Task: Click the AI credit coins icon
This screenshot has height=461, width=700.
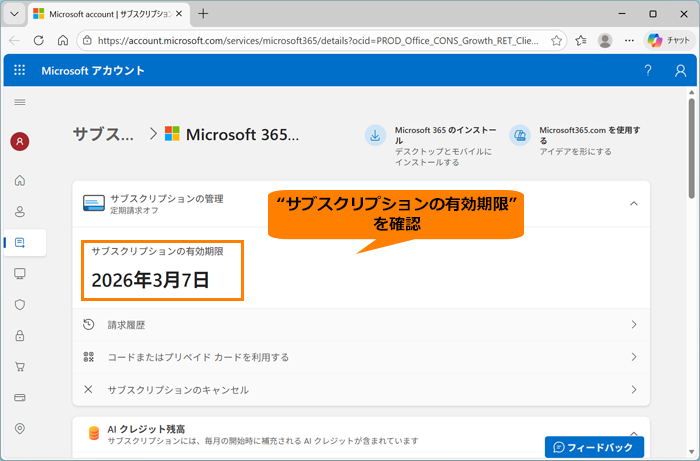Action: pyautogui.click(x=94, y=433)
